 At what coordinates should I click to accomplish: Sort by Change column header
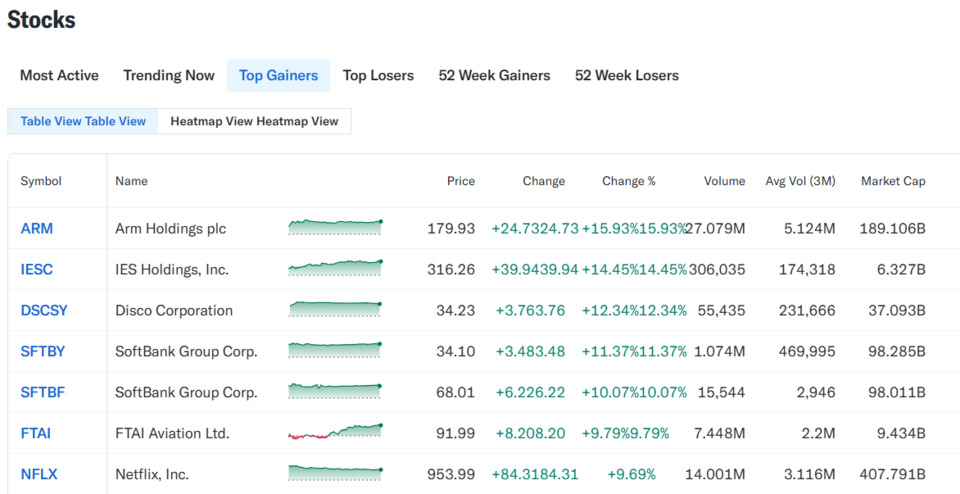tap(544, 181)
